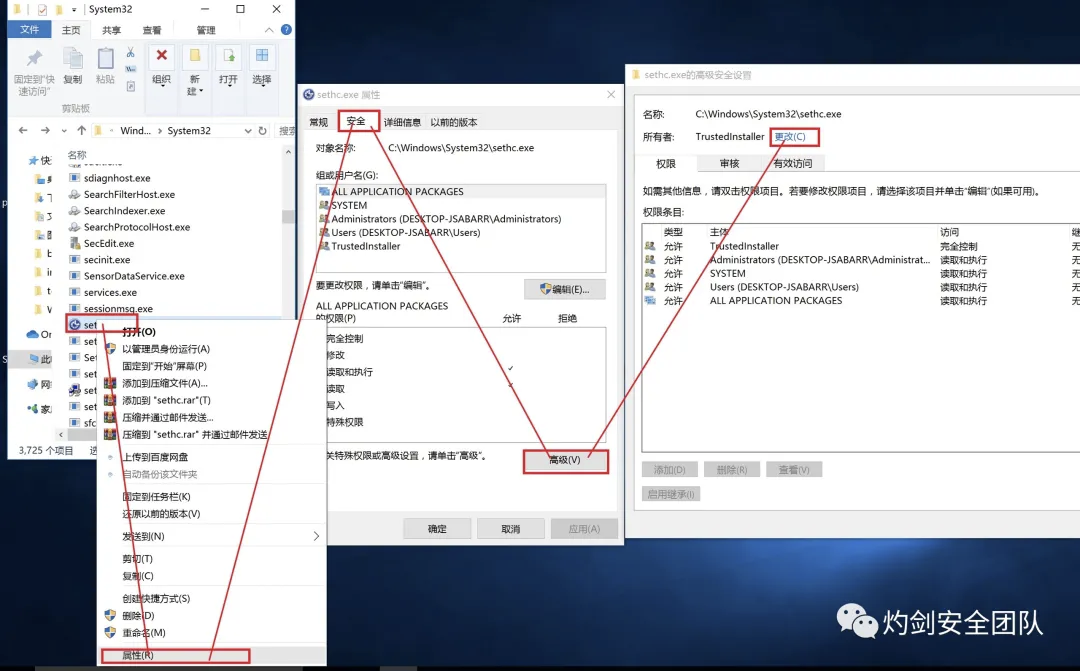Image resolution: width=1080 pixels, height=671 pixels.
Task: Click the Quick access star icon in sidebar
Action: coord(33,161)
